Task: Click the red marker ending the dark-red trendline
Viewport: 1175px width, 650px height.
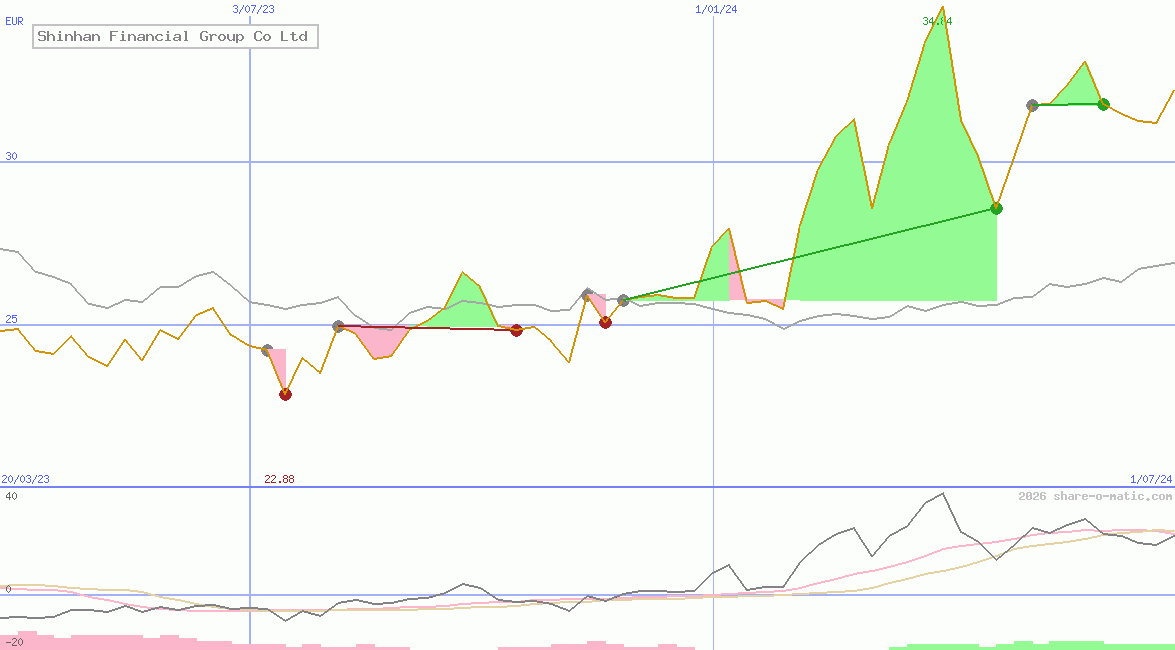Action: [x=517, y=330]
